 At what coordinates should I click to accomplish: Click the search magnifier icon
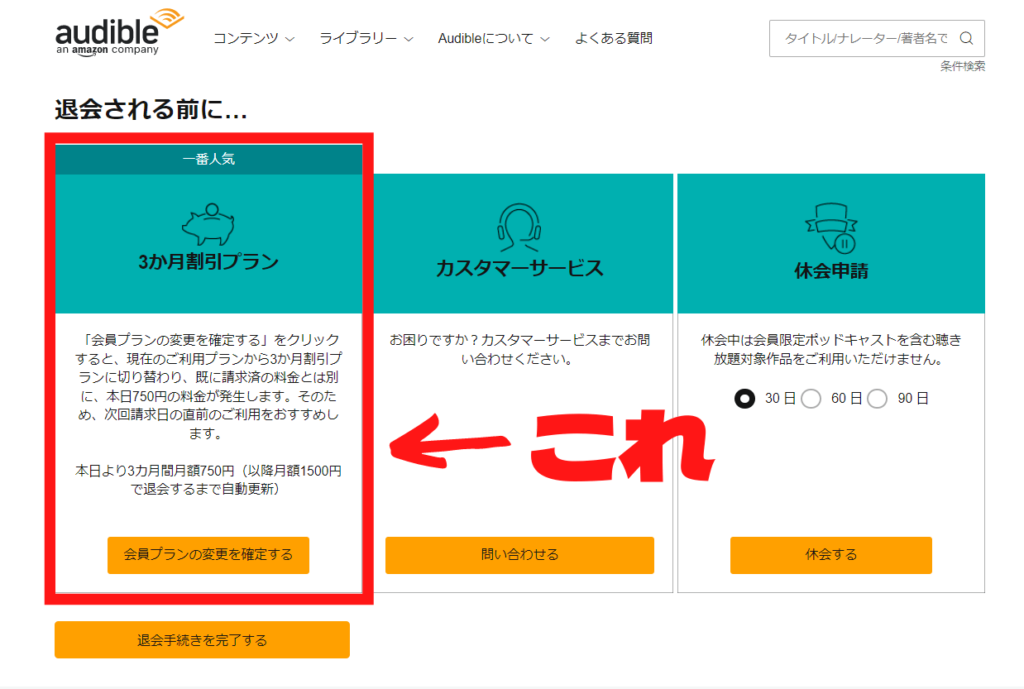click(x=966, y=39)
